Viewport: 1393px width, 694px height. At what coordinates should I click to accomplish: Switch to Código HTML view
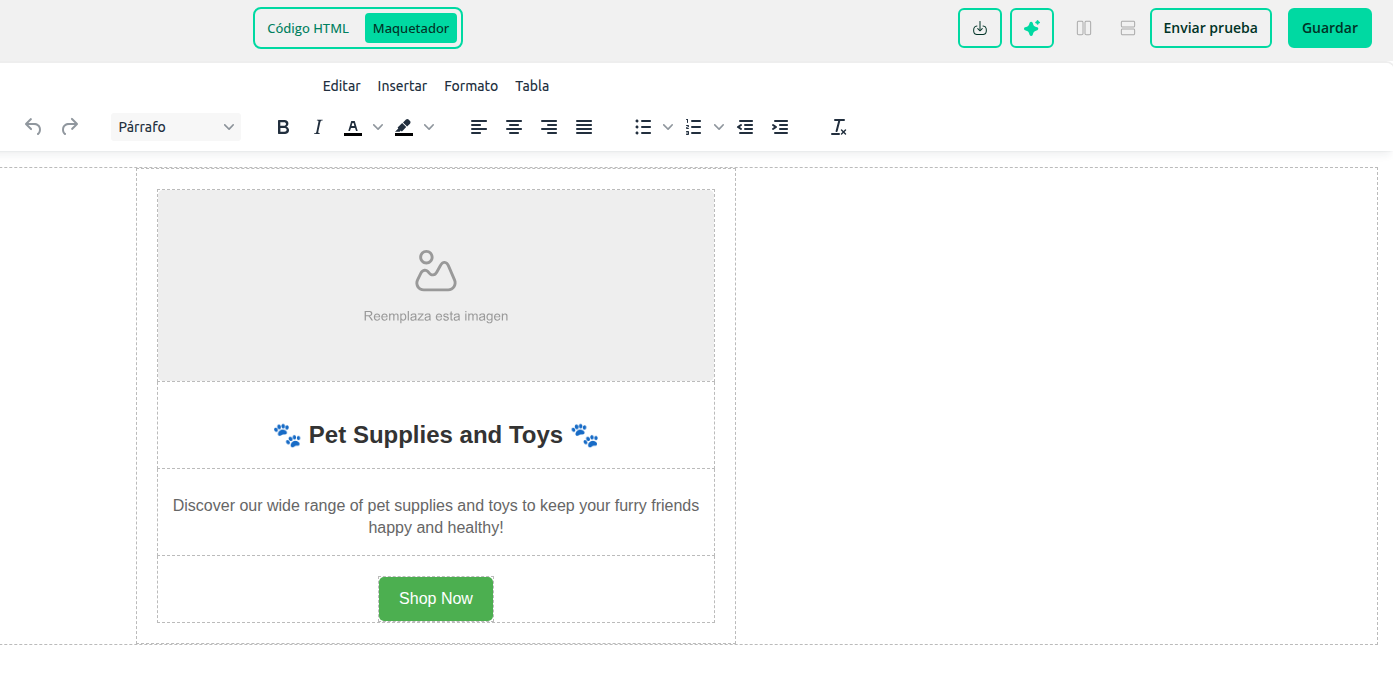tap(308, 28)
